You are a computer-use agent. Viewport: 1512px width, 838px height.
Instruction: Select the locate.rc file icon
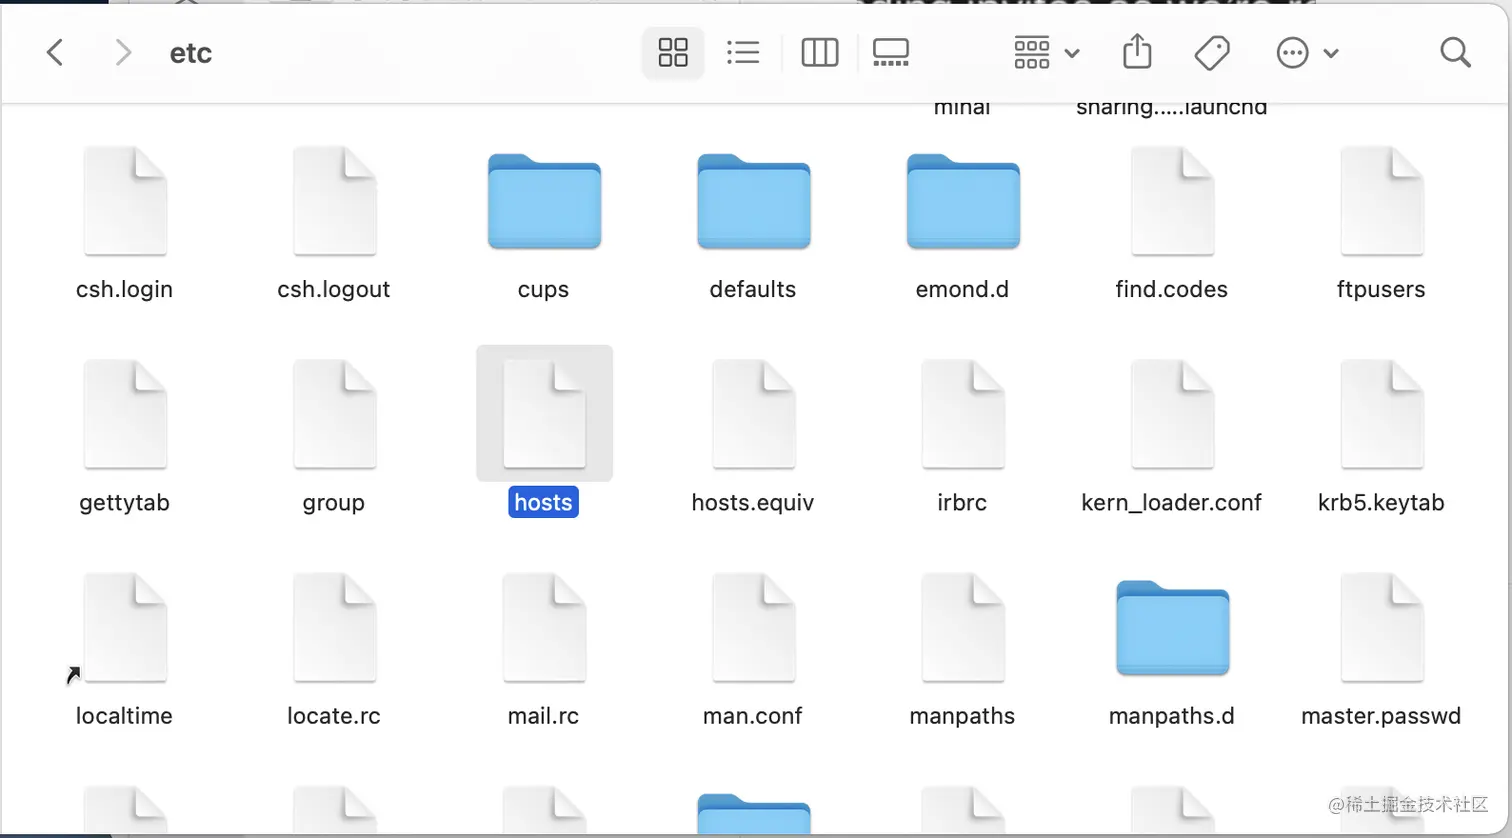tap(334, 628)
